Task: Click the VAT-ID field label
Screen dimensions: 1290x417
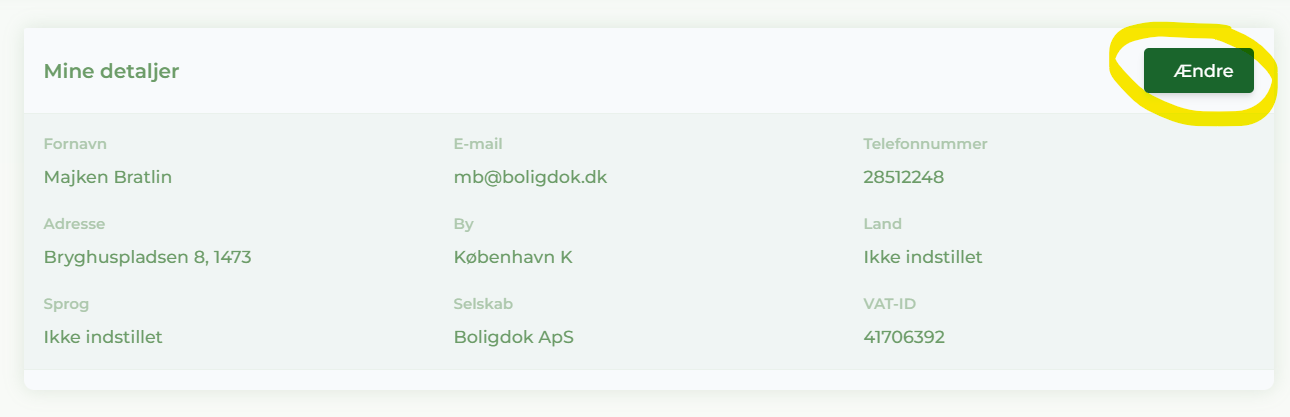Action: click(889, 304)
